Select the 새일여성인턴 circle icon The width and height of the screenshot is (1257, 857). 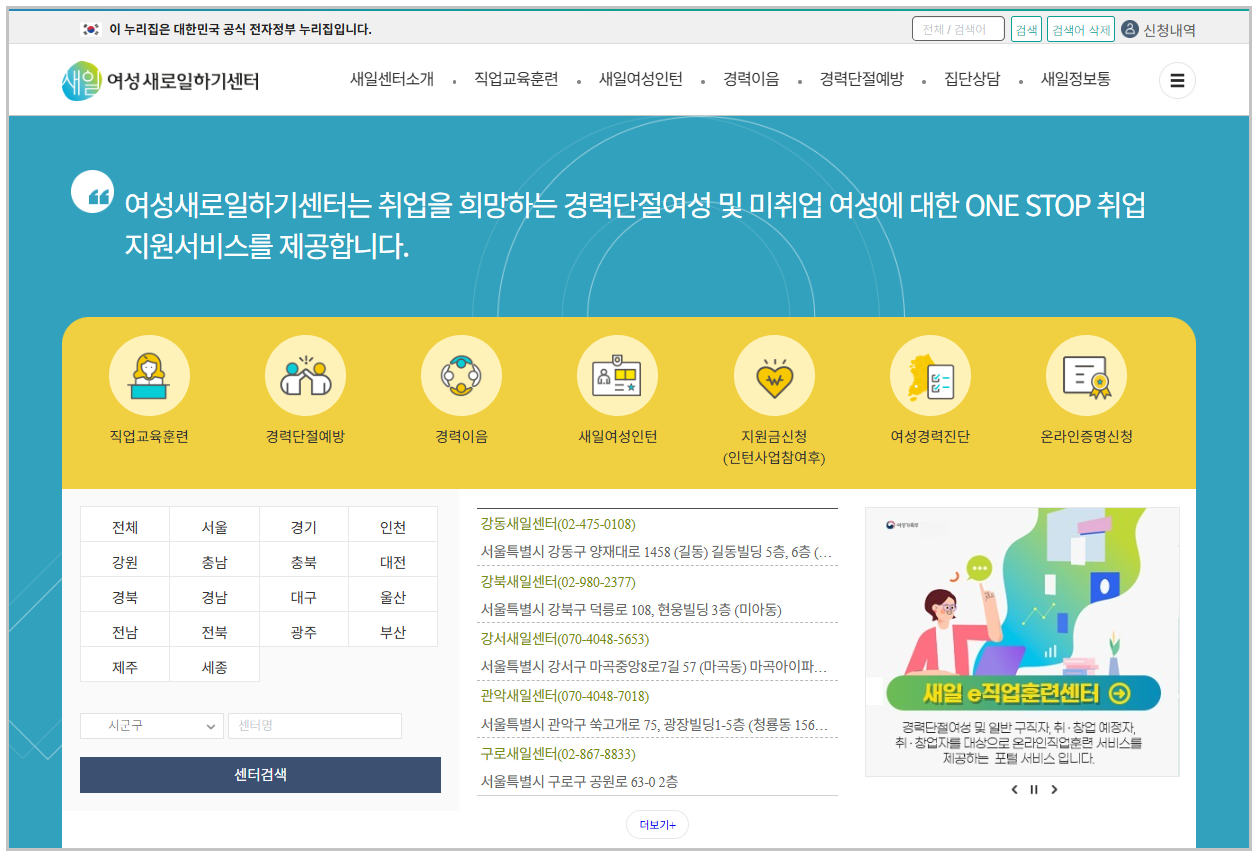pos(617,375)
